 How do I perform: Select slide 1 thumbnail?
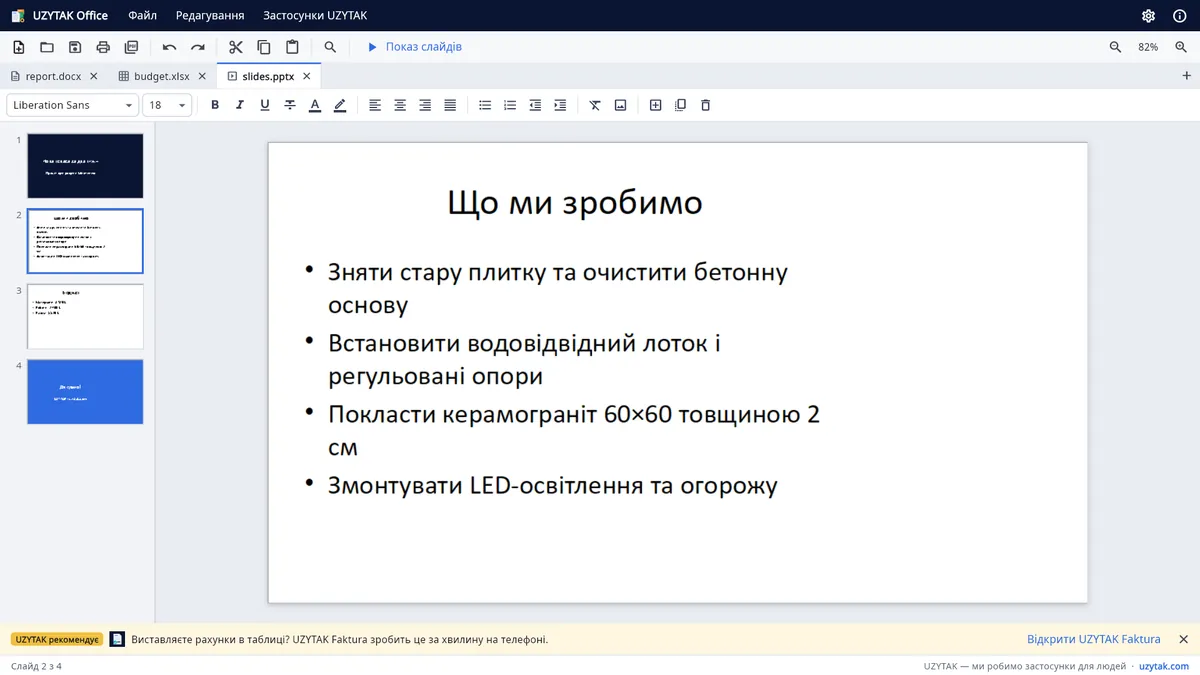point(85,166)
